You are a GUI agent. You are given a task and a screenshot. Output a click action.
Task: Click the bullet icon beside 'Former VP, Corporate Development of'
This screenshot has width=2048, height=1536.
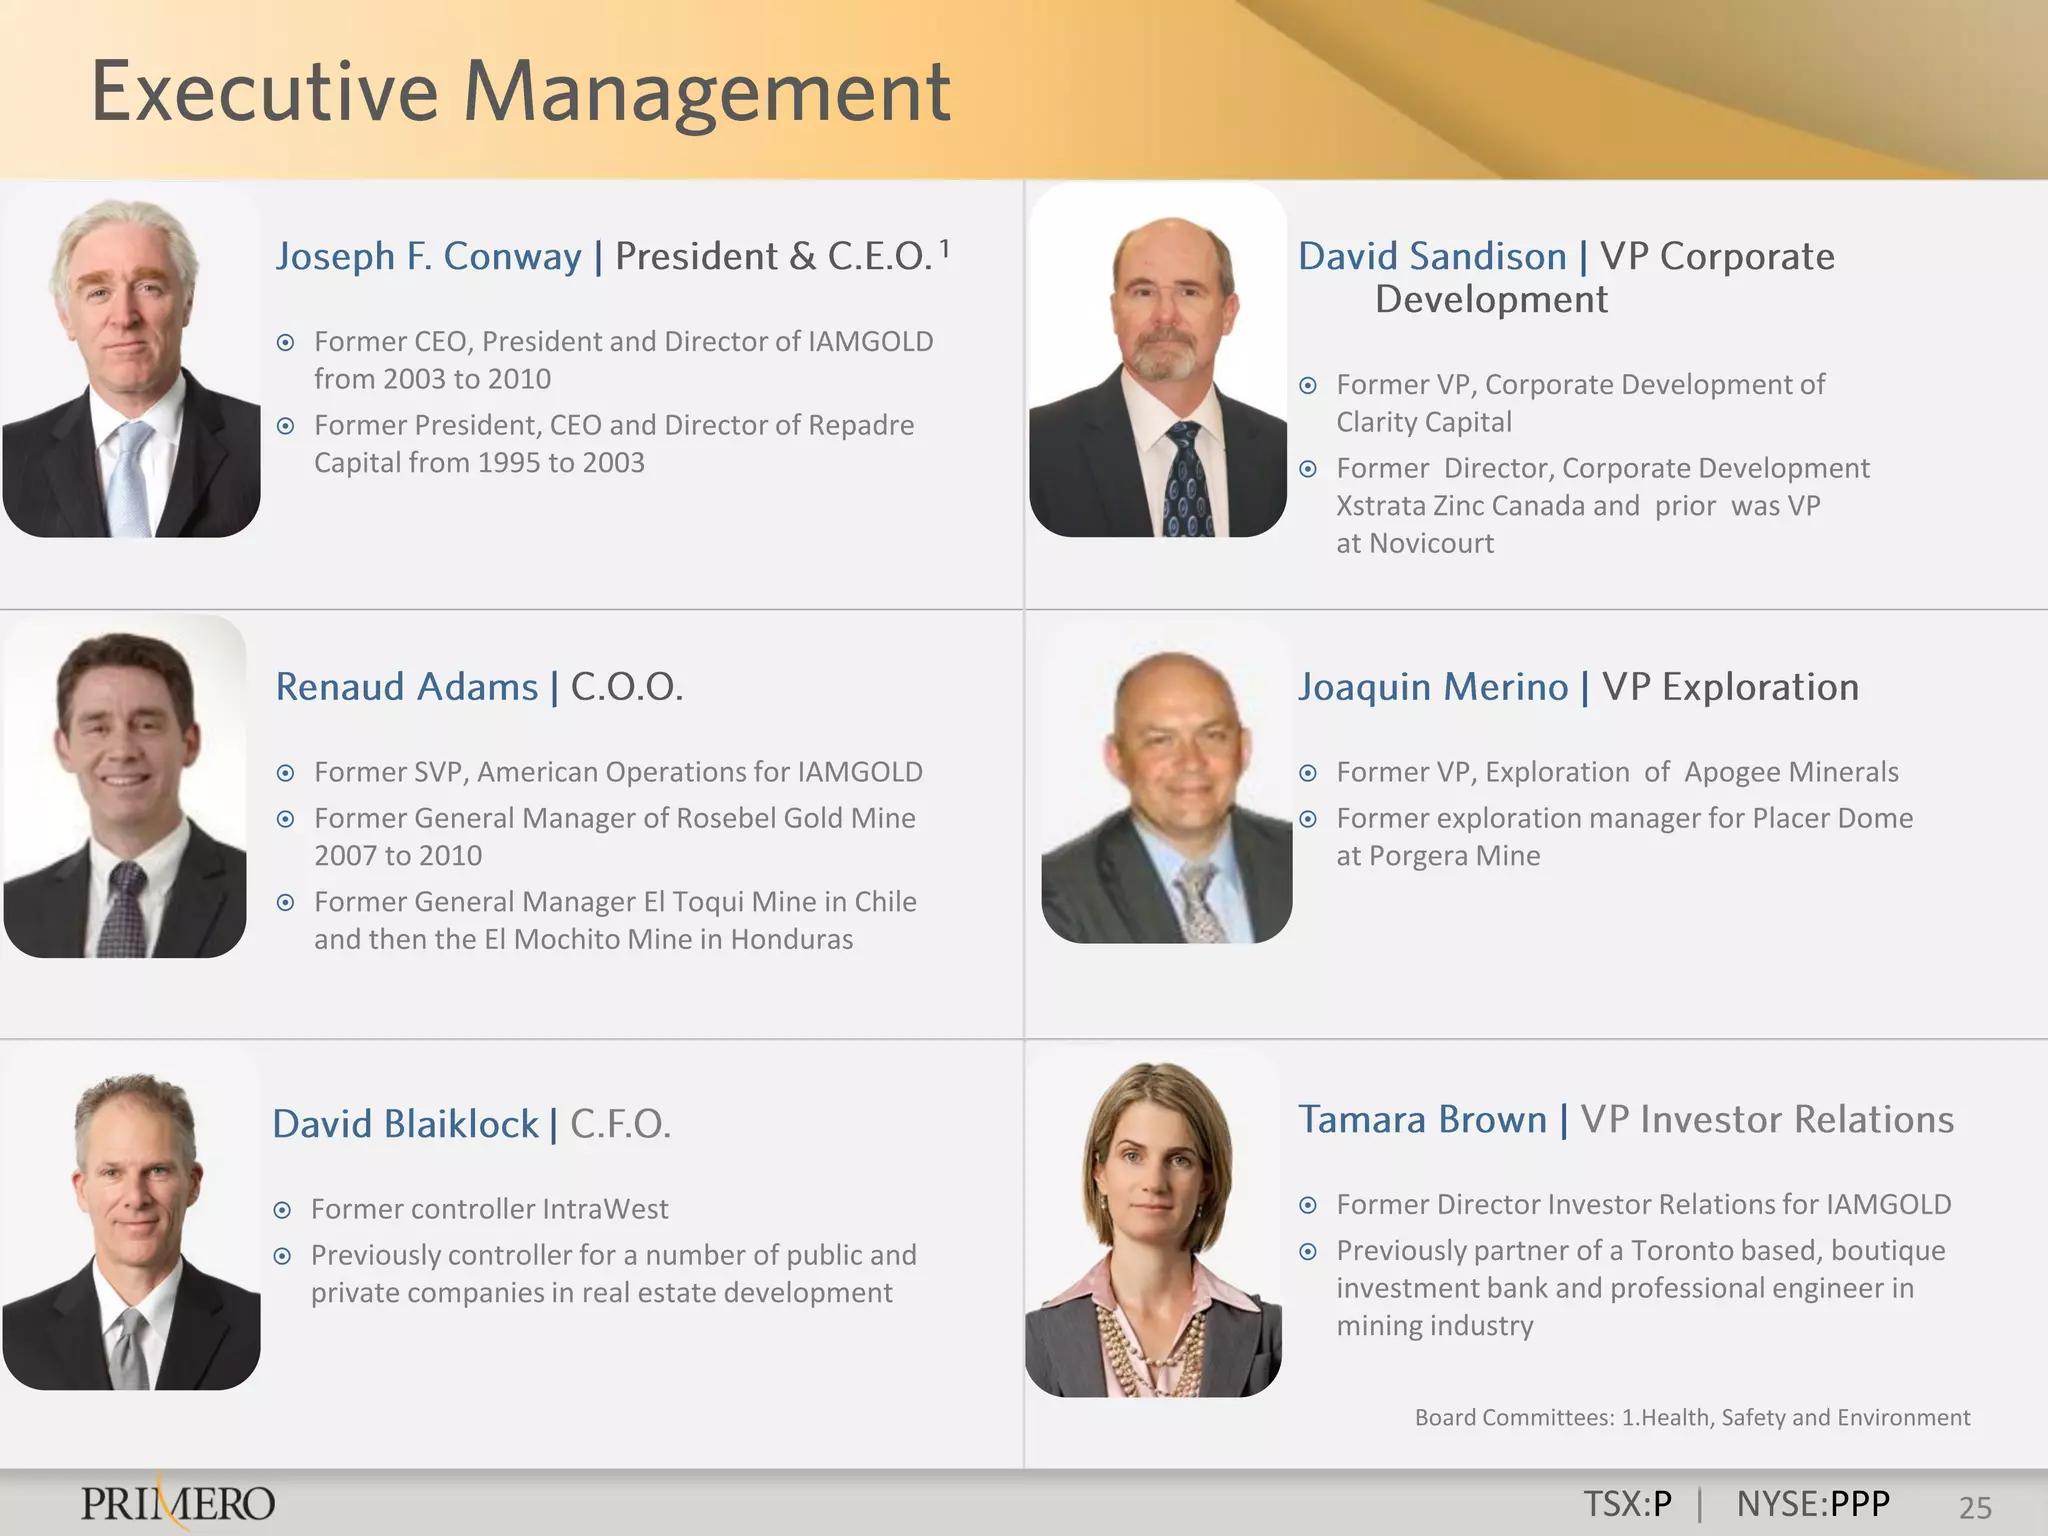pyautogui.click(x=1308, y=386)
